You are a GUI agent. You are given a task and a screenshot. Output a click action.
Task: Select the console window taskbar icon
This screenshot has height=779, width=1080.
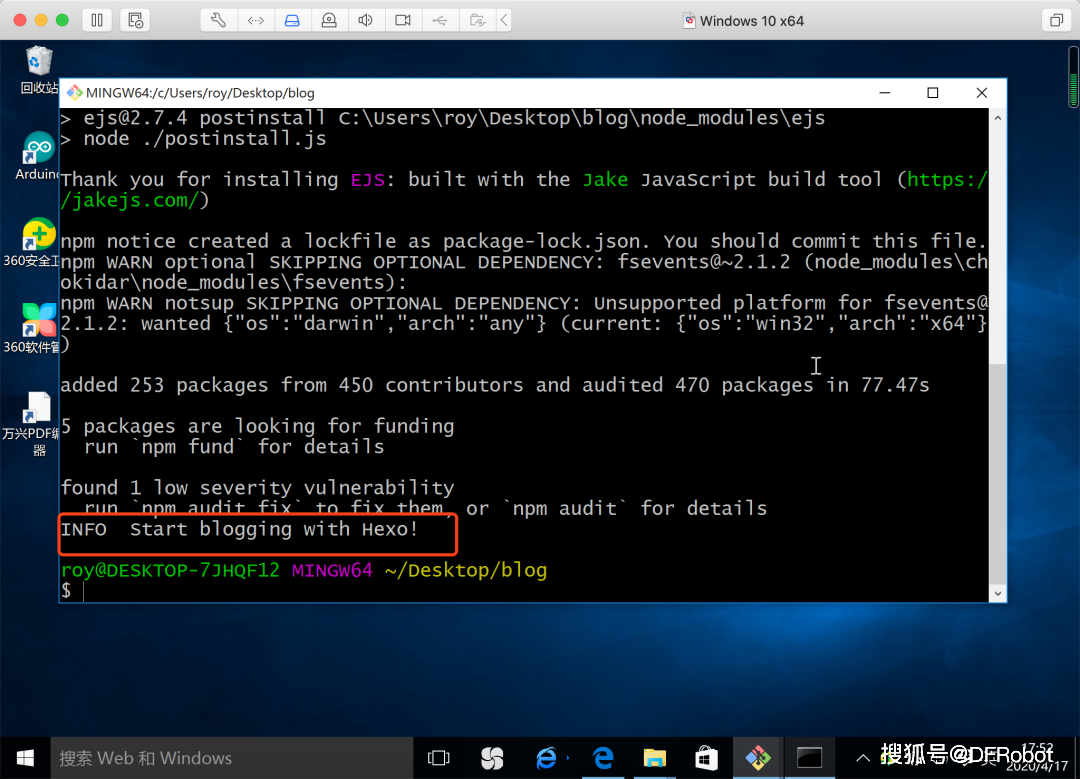pyautogui.click(x=809, y=758)
